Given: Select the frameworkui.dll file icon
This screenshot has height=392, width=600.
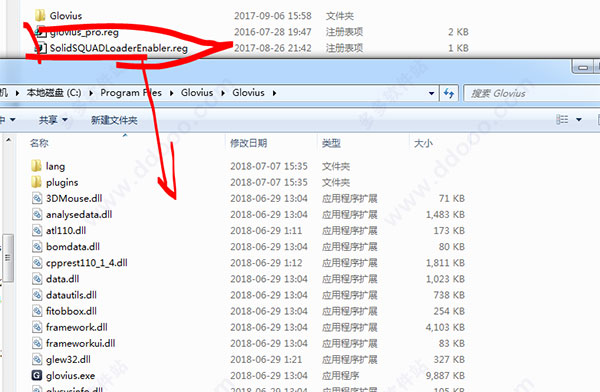Looking at the screenshot, I should pyautogui.click(x=37, y=343).
